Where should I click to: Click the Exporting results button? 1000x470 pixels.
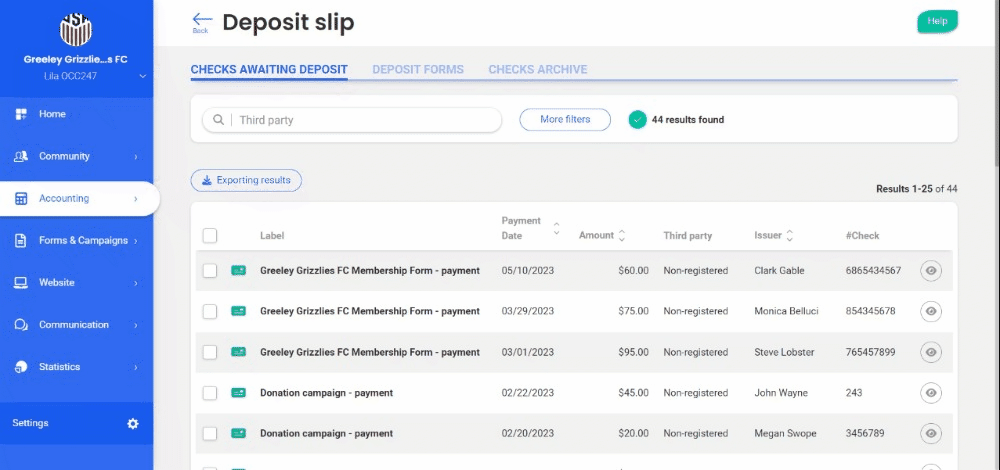pyautogui.click(x=246, y=181)
